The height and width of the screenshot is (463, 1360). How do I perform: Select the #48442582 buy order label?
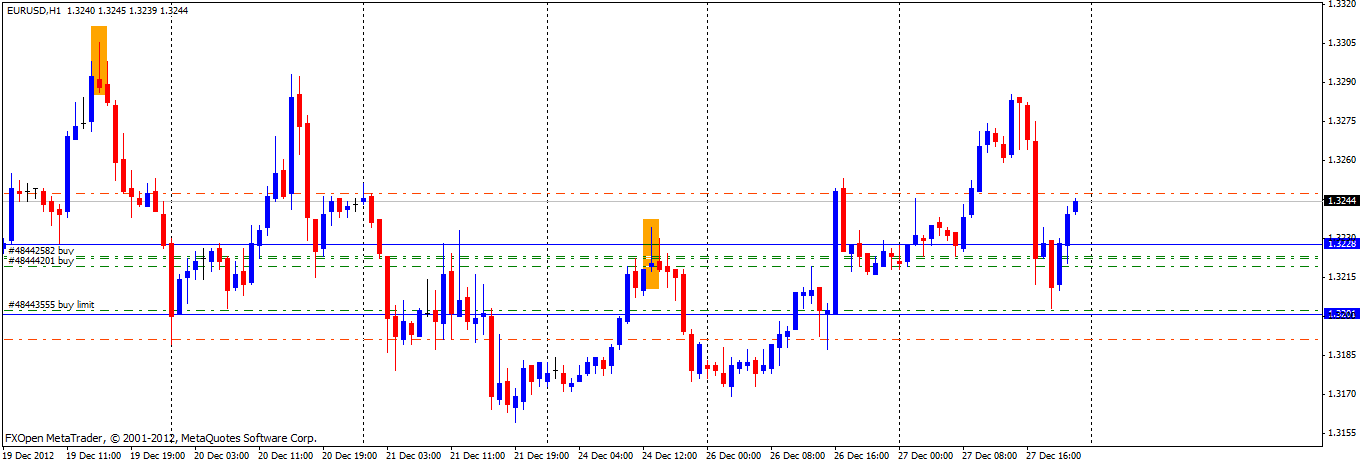(x=41, y=250)
